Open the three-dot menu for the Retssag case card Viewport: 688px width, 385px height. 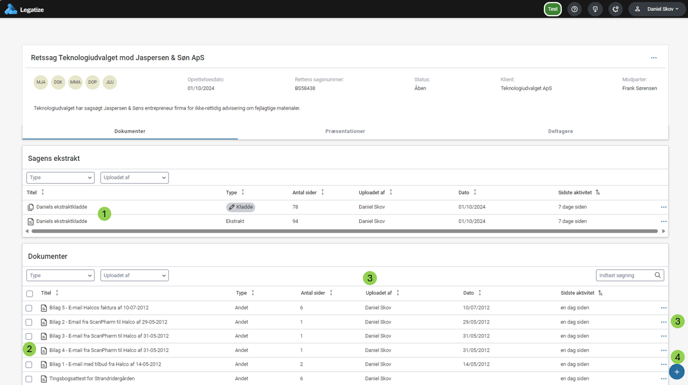[654, 58]
